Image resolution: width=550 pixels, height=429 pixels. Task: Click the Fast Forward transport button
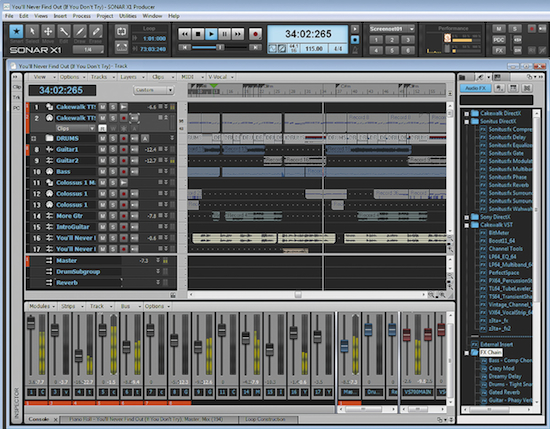[238, 34]
